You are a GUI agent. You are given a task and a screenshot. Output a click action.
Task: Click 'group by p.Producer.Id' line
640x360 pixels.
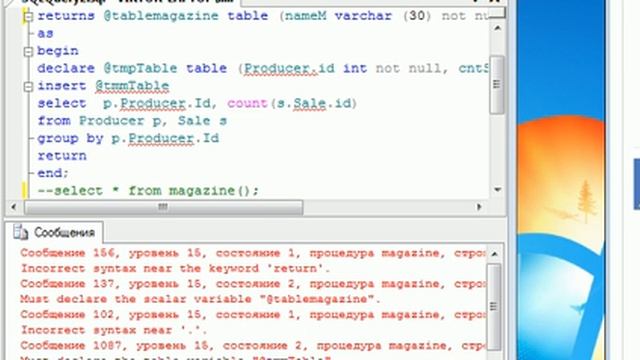point(128,138)
